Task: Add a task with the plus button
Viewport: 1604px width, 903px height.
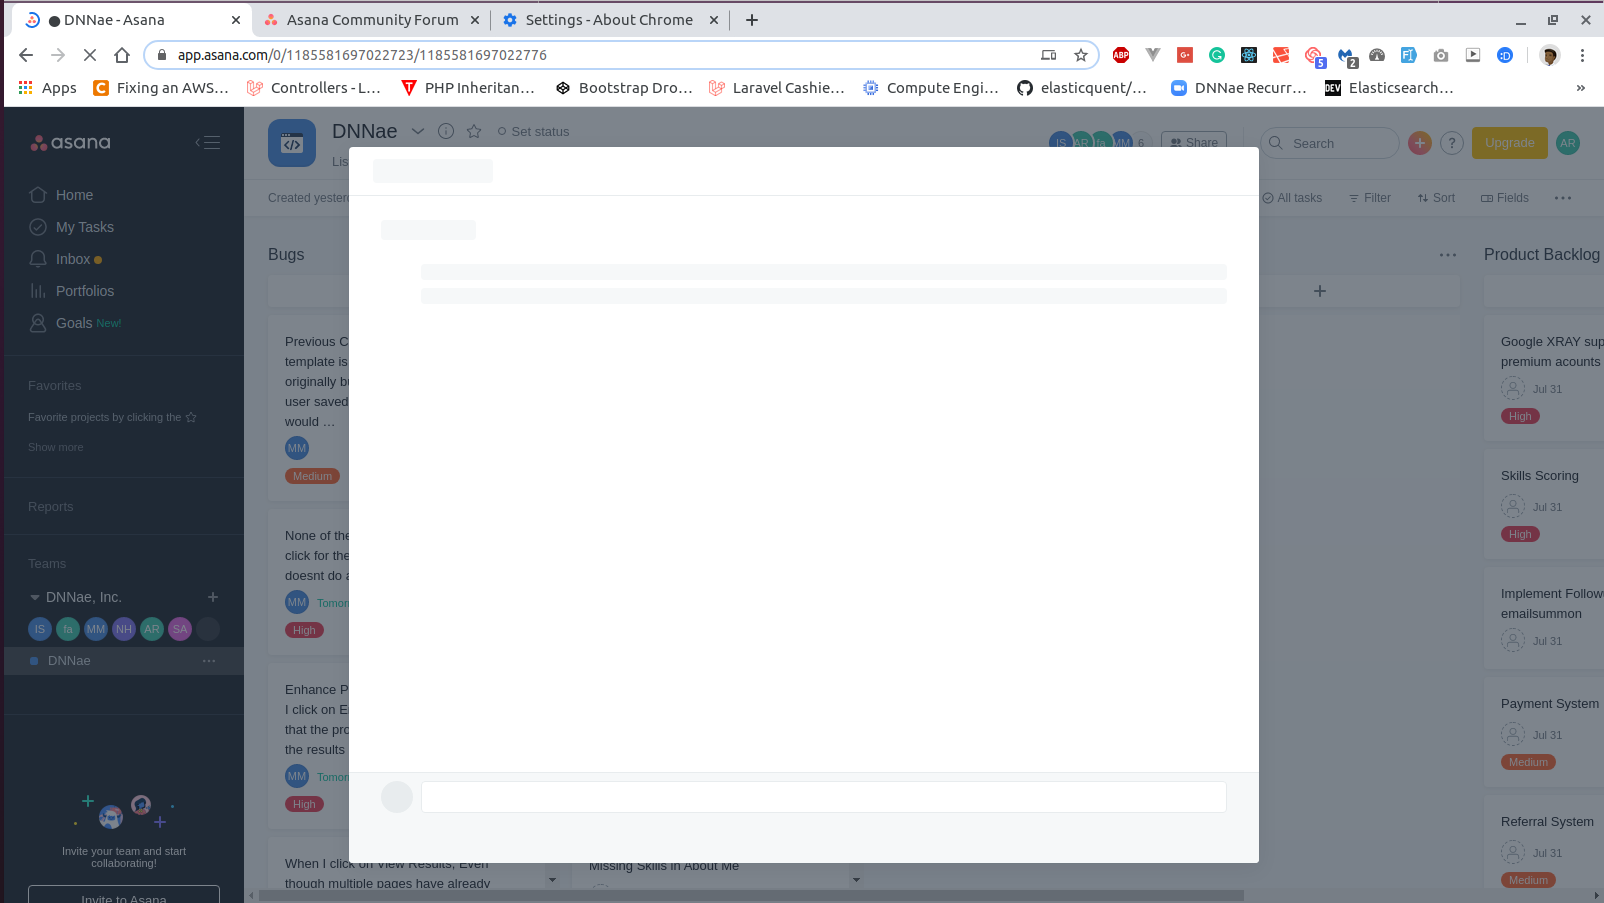Action: tap(1320, 291)
